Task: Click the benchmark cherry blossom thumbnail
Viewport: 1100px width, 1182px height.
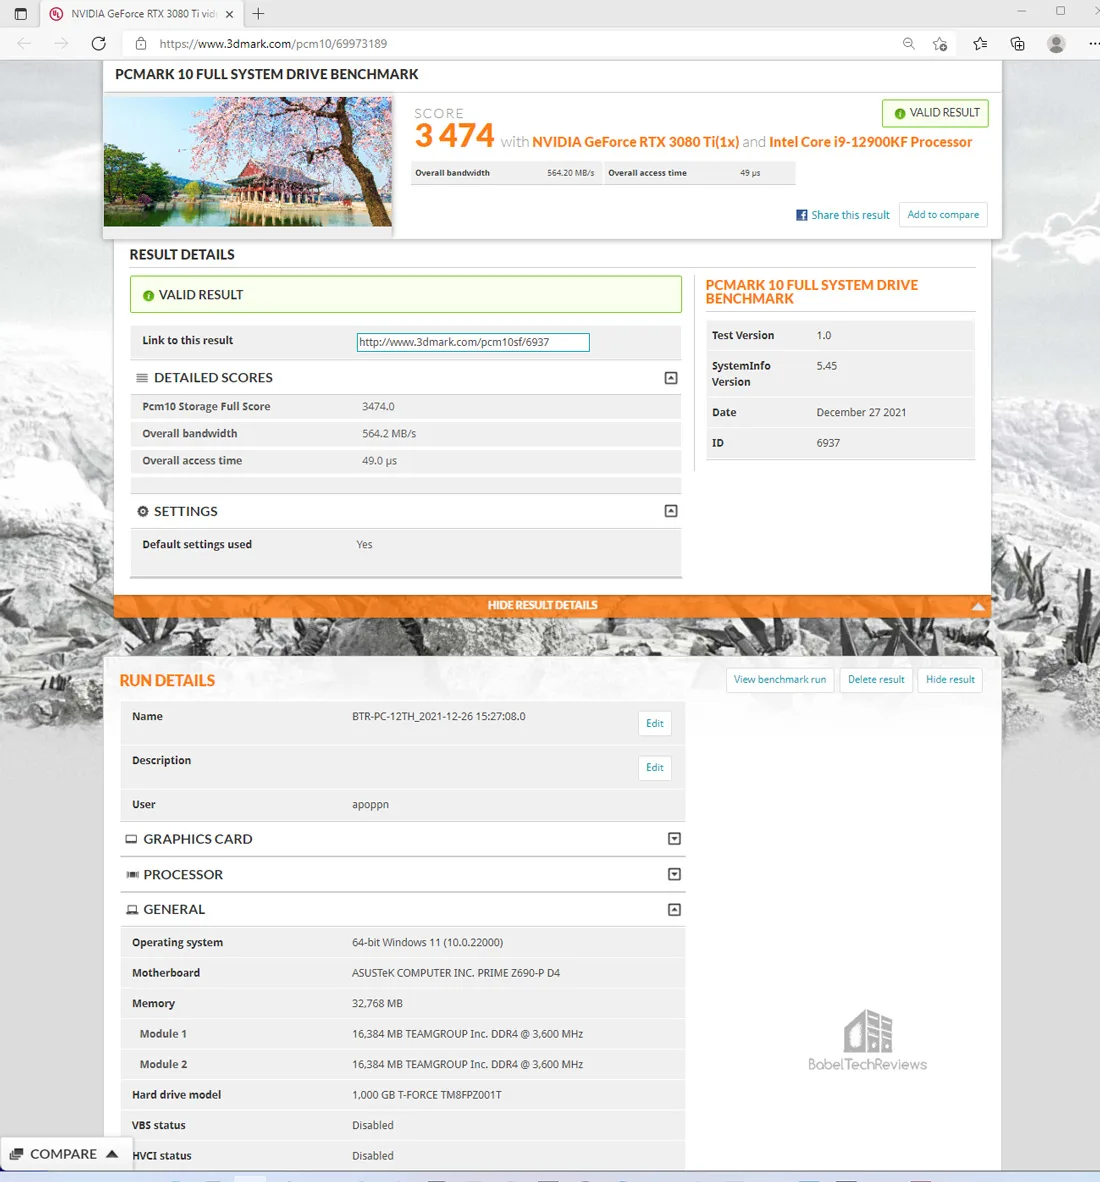Action: [x=248, y=161]
